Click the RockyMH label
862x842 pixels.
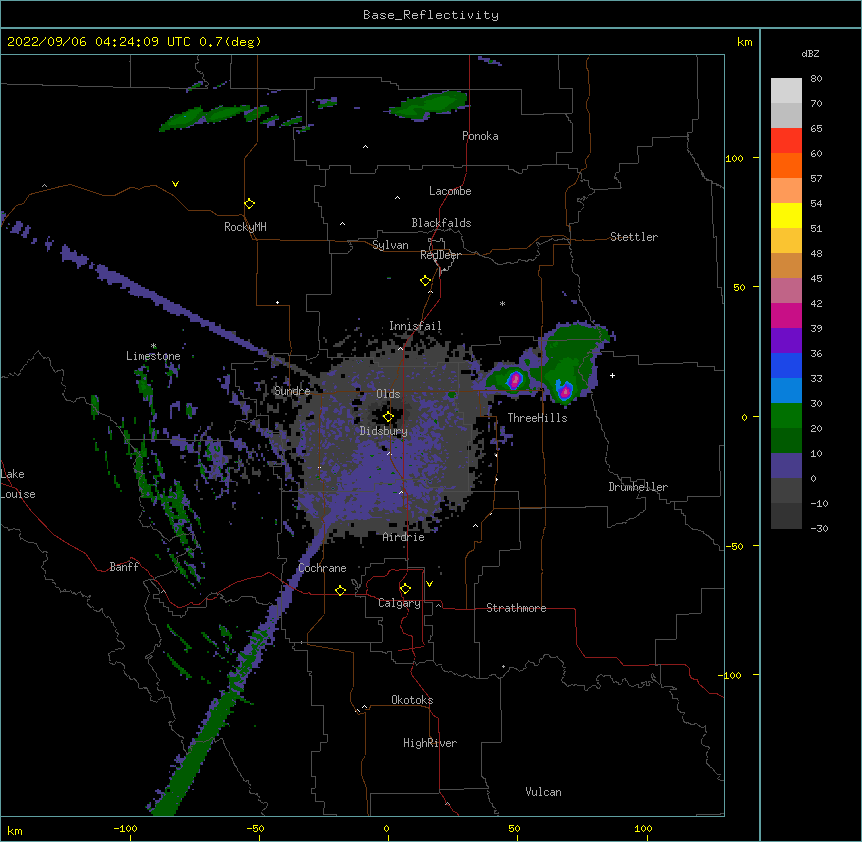coord(245,227)
